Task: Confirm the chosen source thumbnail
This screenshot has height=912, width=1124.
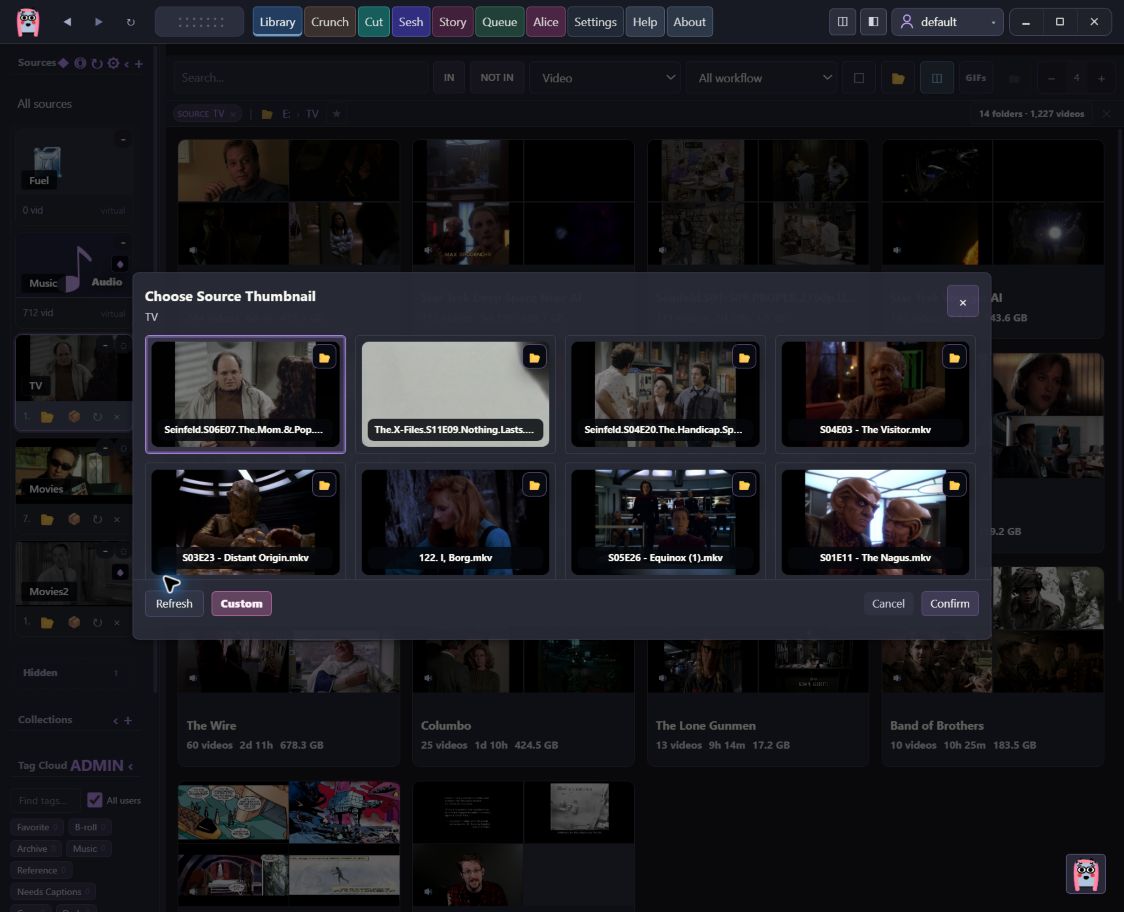Action: 950,604
